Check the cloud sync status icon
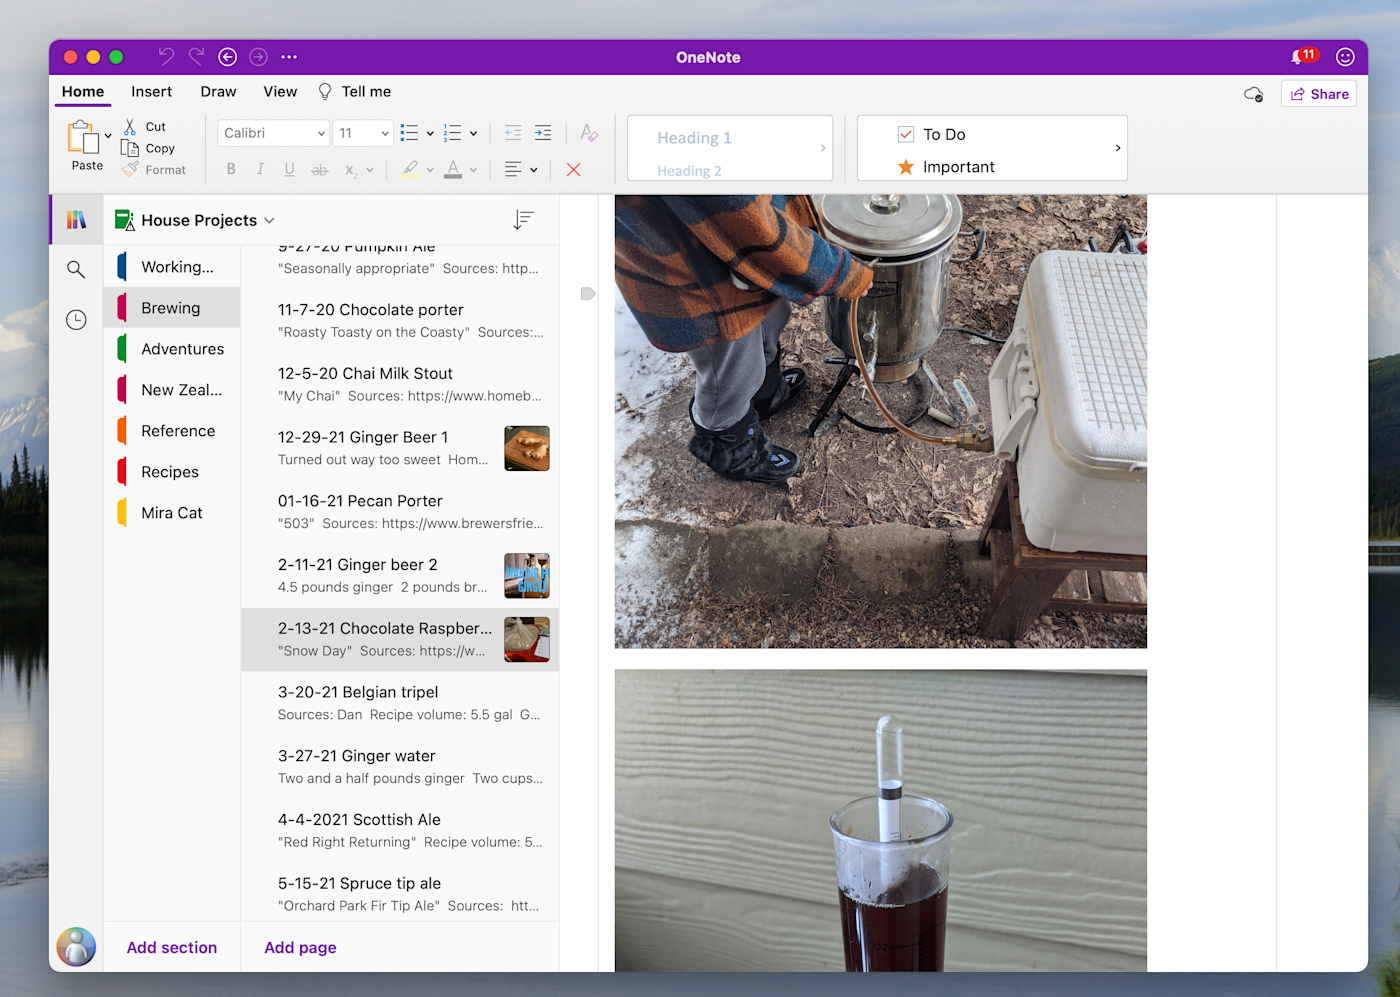Screen dimensions: 1400x997 (1253, 94)
